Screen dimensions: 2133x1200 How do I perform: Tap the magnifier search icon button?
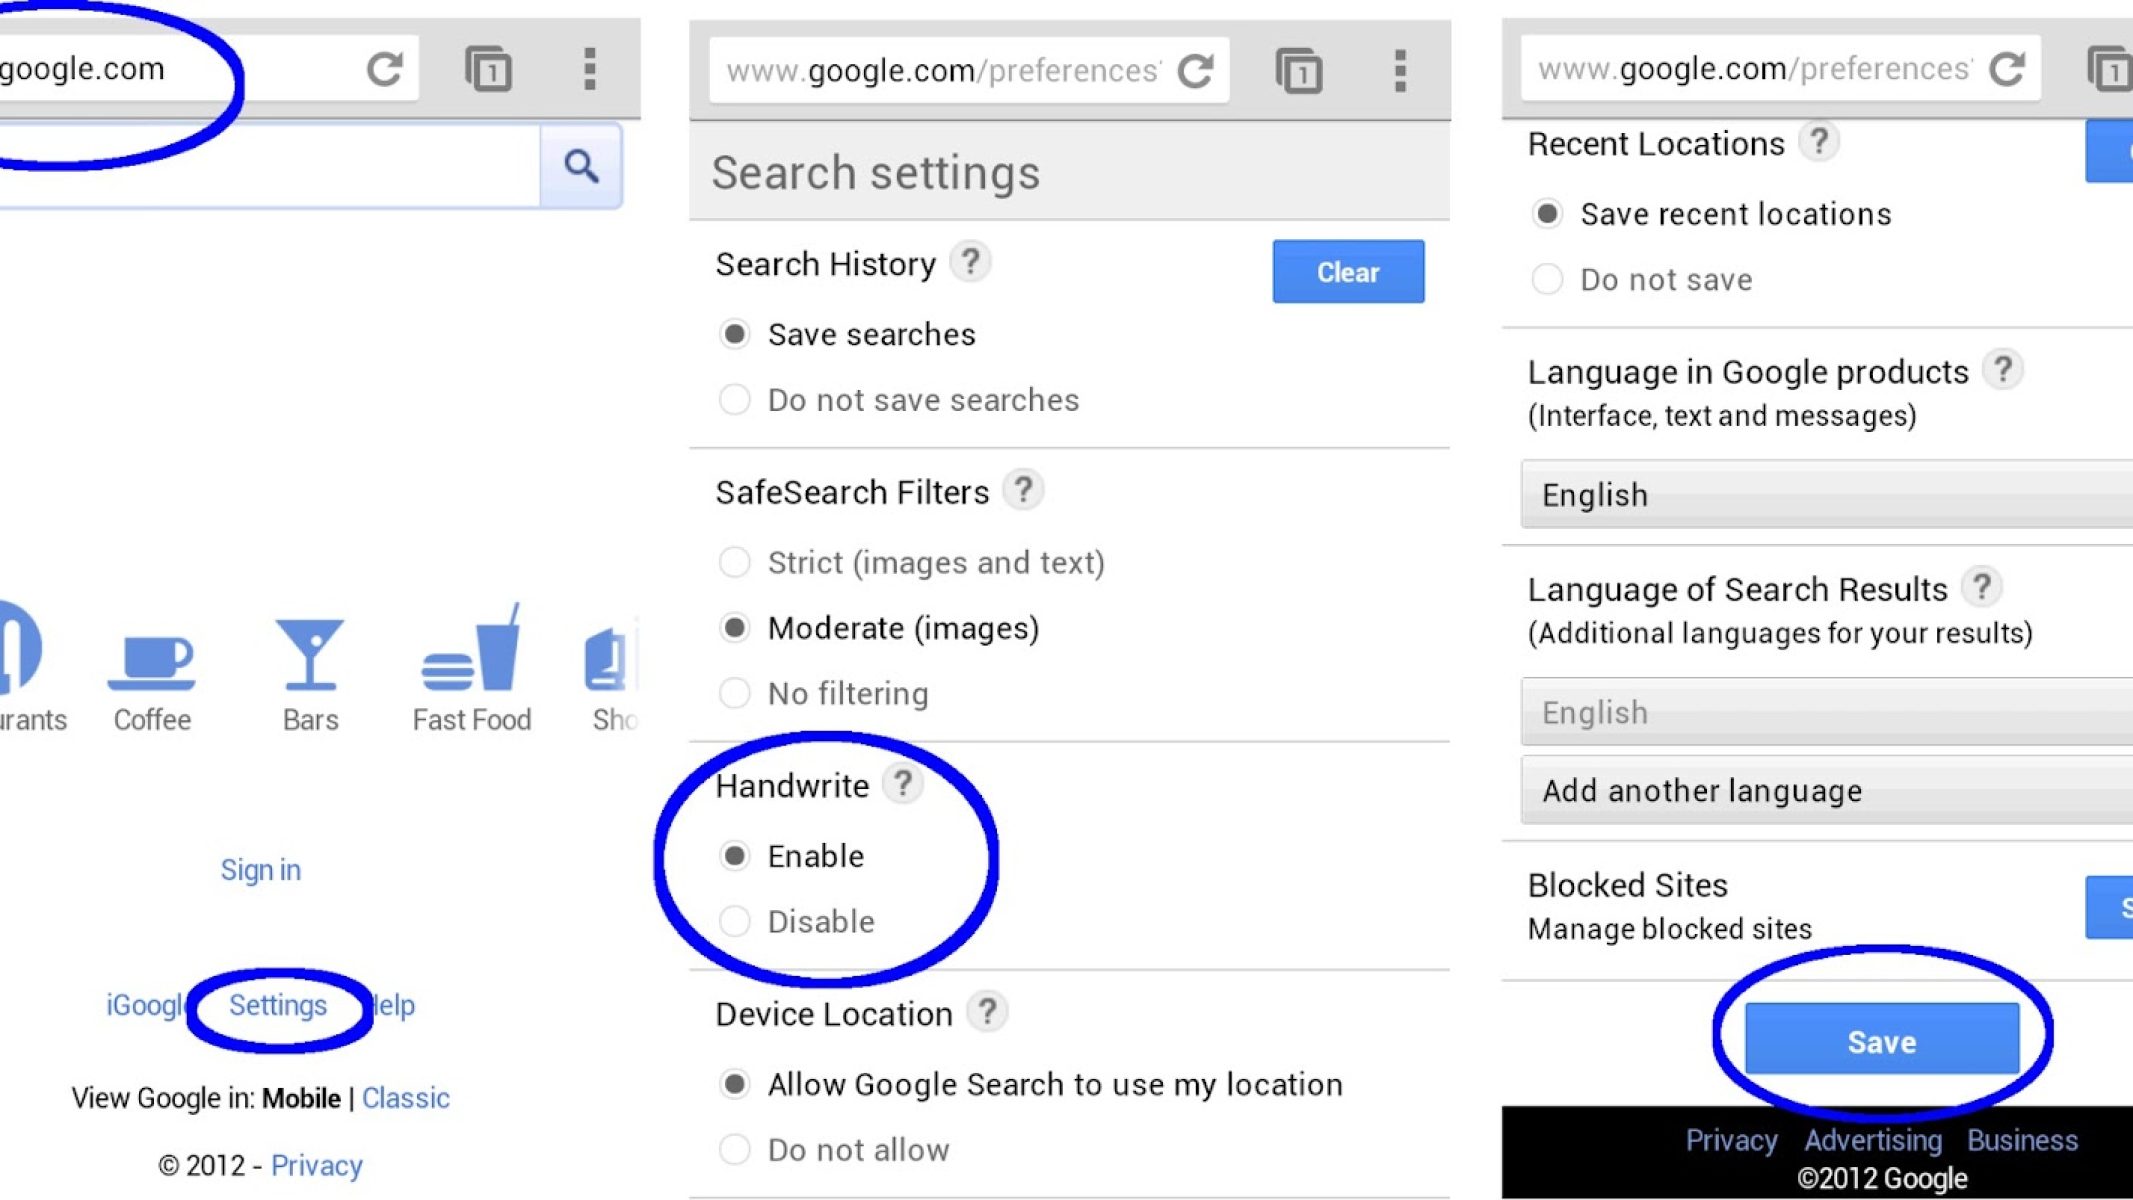[581, 166]
